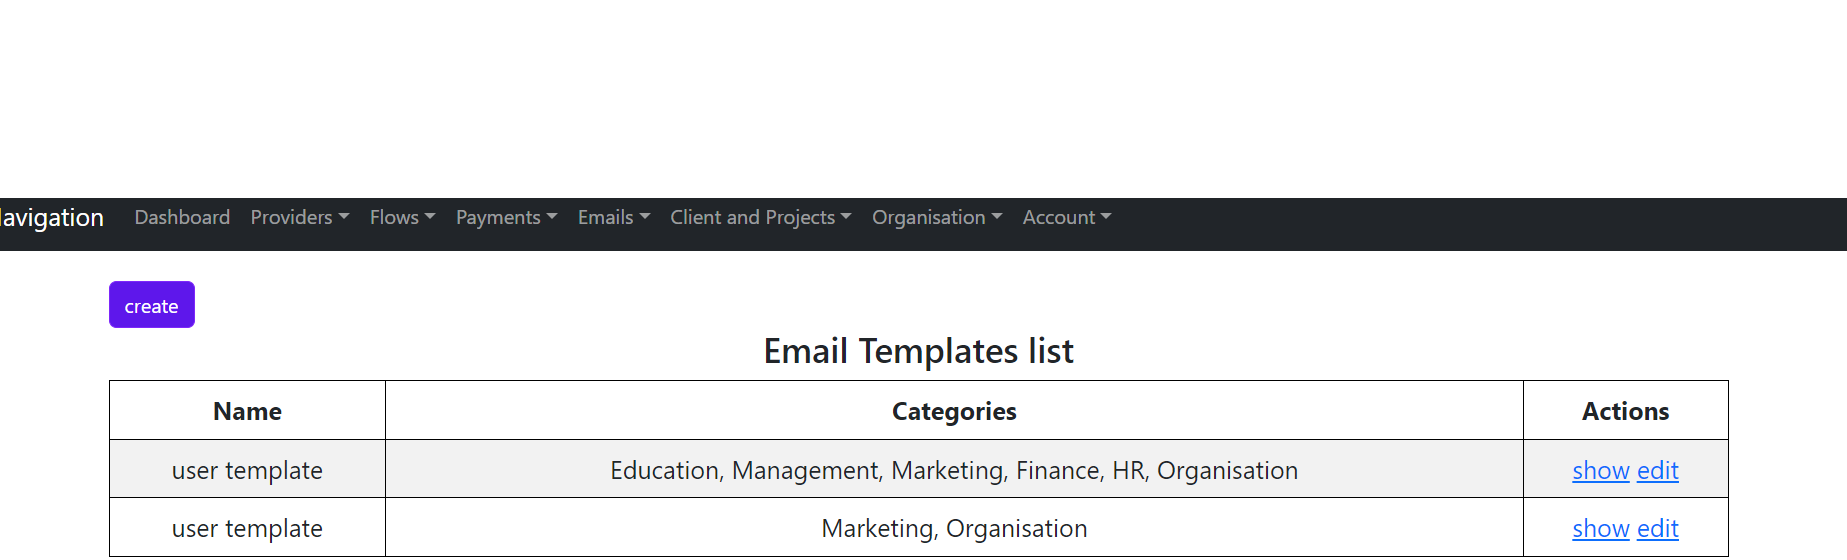This screenshot has height=560, width=1847.
Task: Open the Payments dropdown menu
Action: point(506,217)
